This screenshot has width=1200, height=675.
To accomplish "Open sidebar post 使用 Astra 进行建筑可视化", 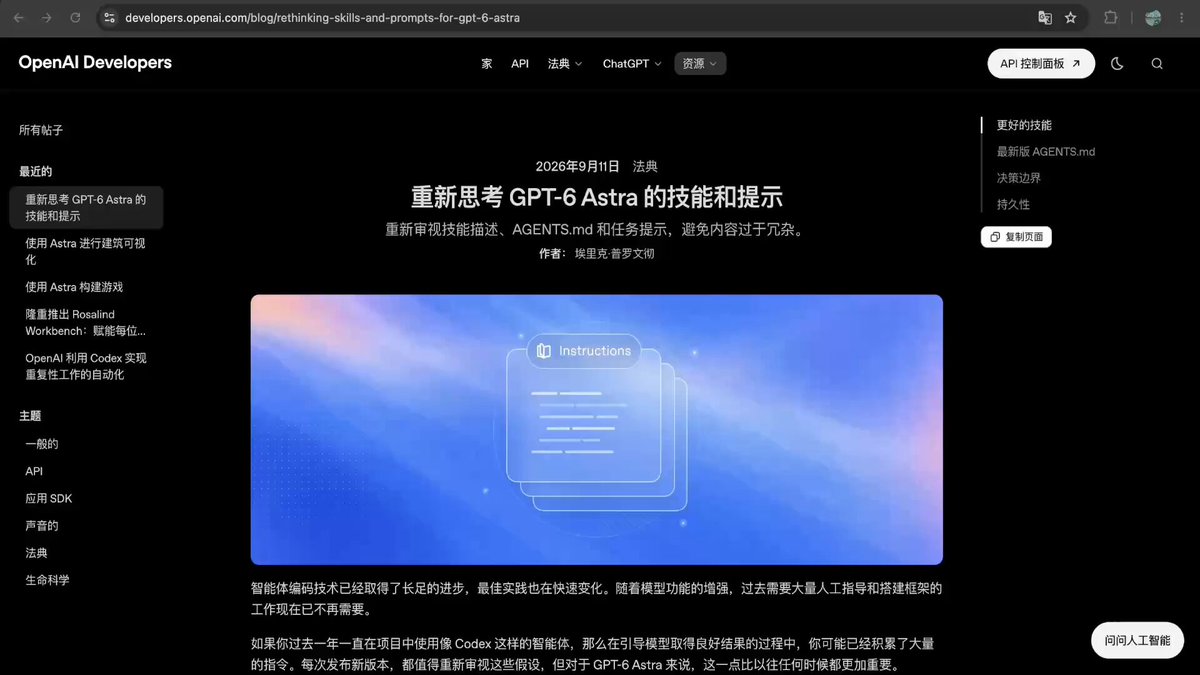I will coord(86,251).
